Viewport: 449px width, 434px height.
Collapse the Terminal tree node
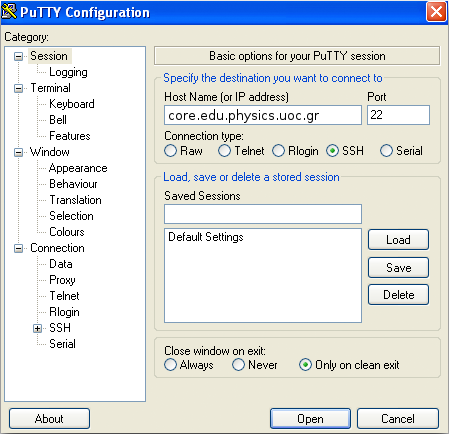click(x=19, y=88)
